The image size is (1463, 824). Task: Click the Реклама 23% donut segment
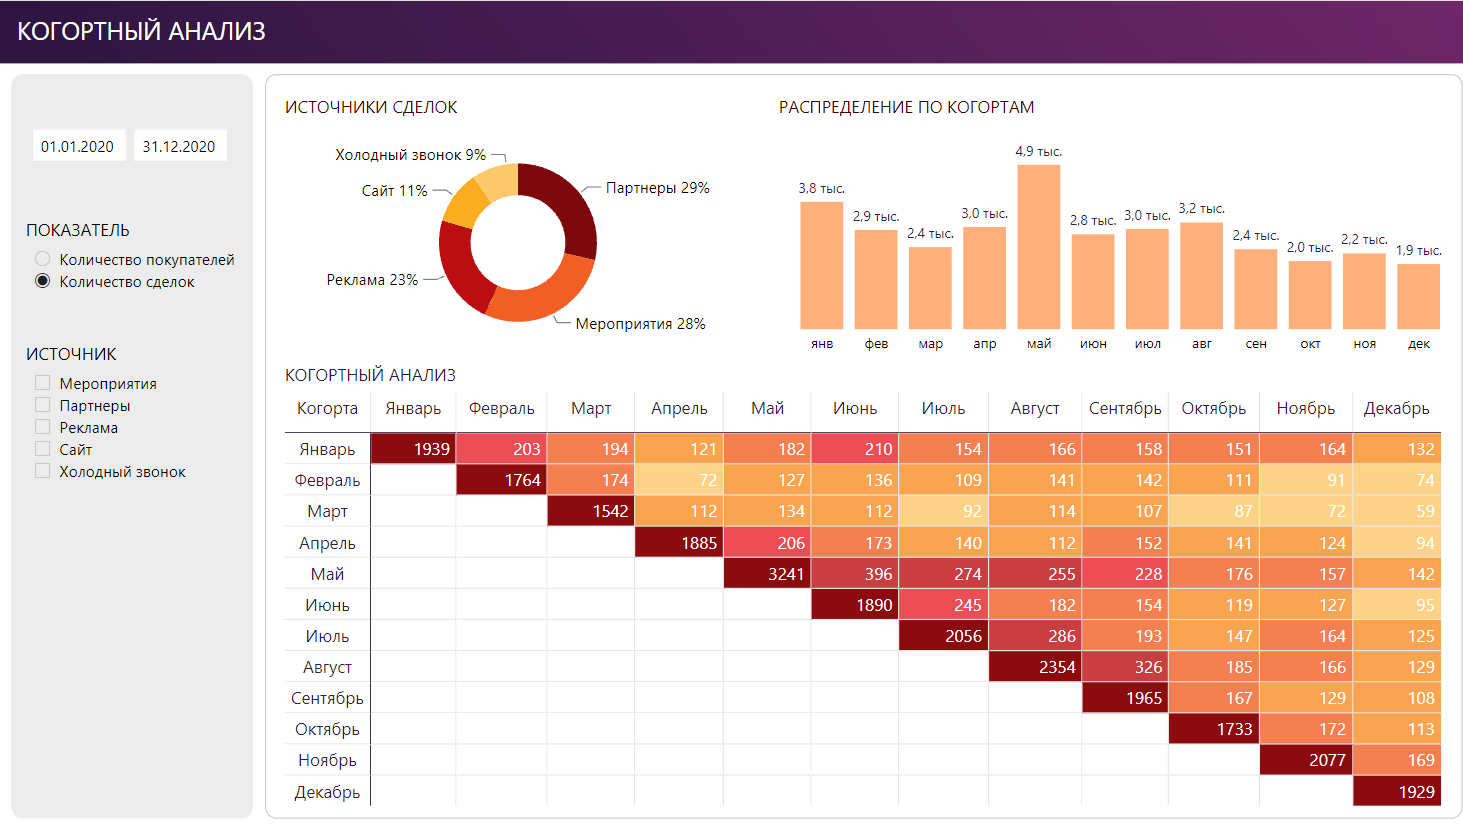pyautogui.click(x=462, y=270)
